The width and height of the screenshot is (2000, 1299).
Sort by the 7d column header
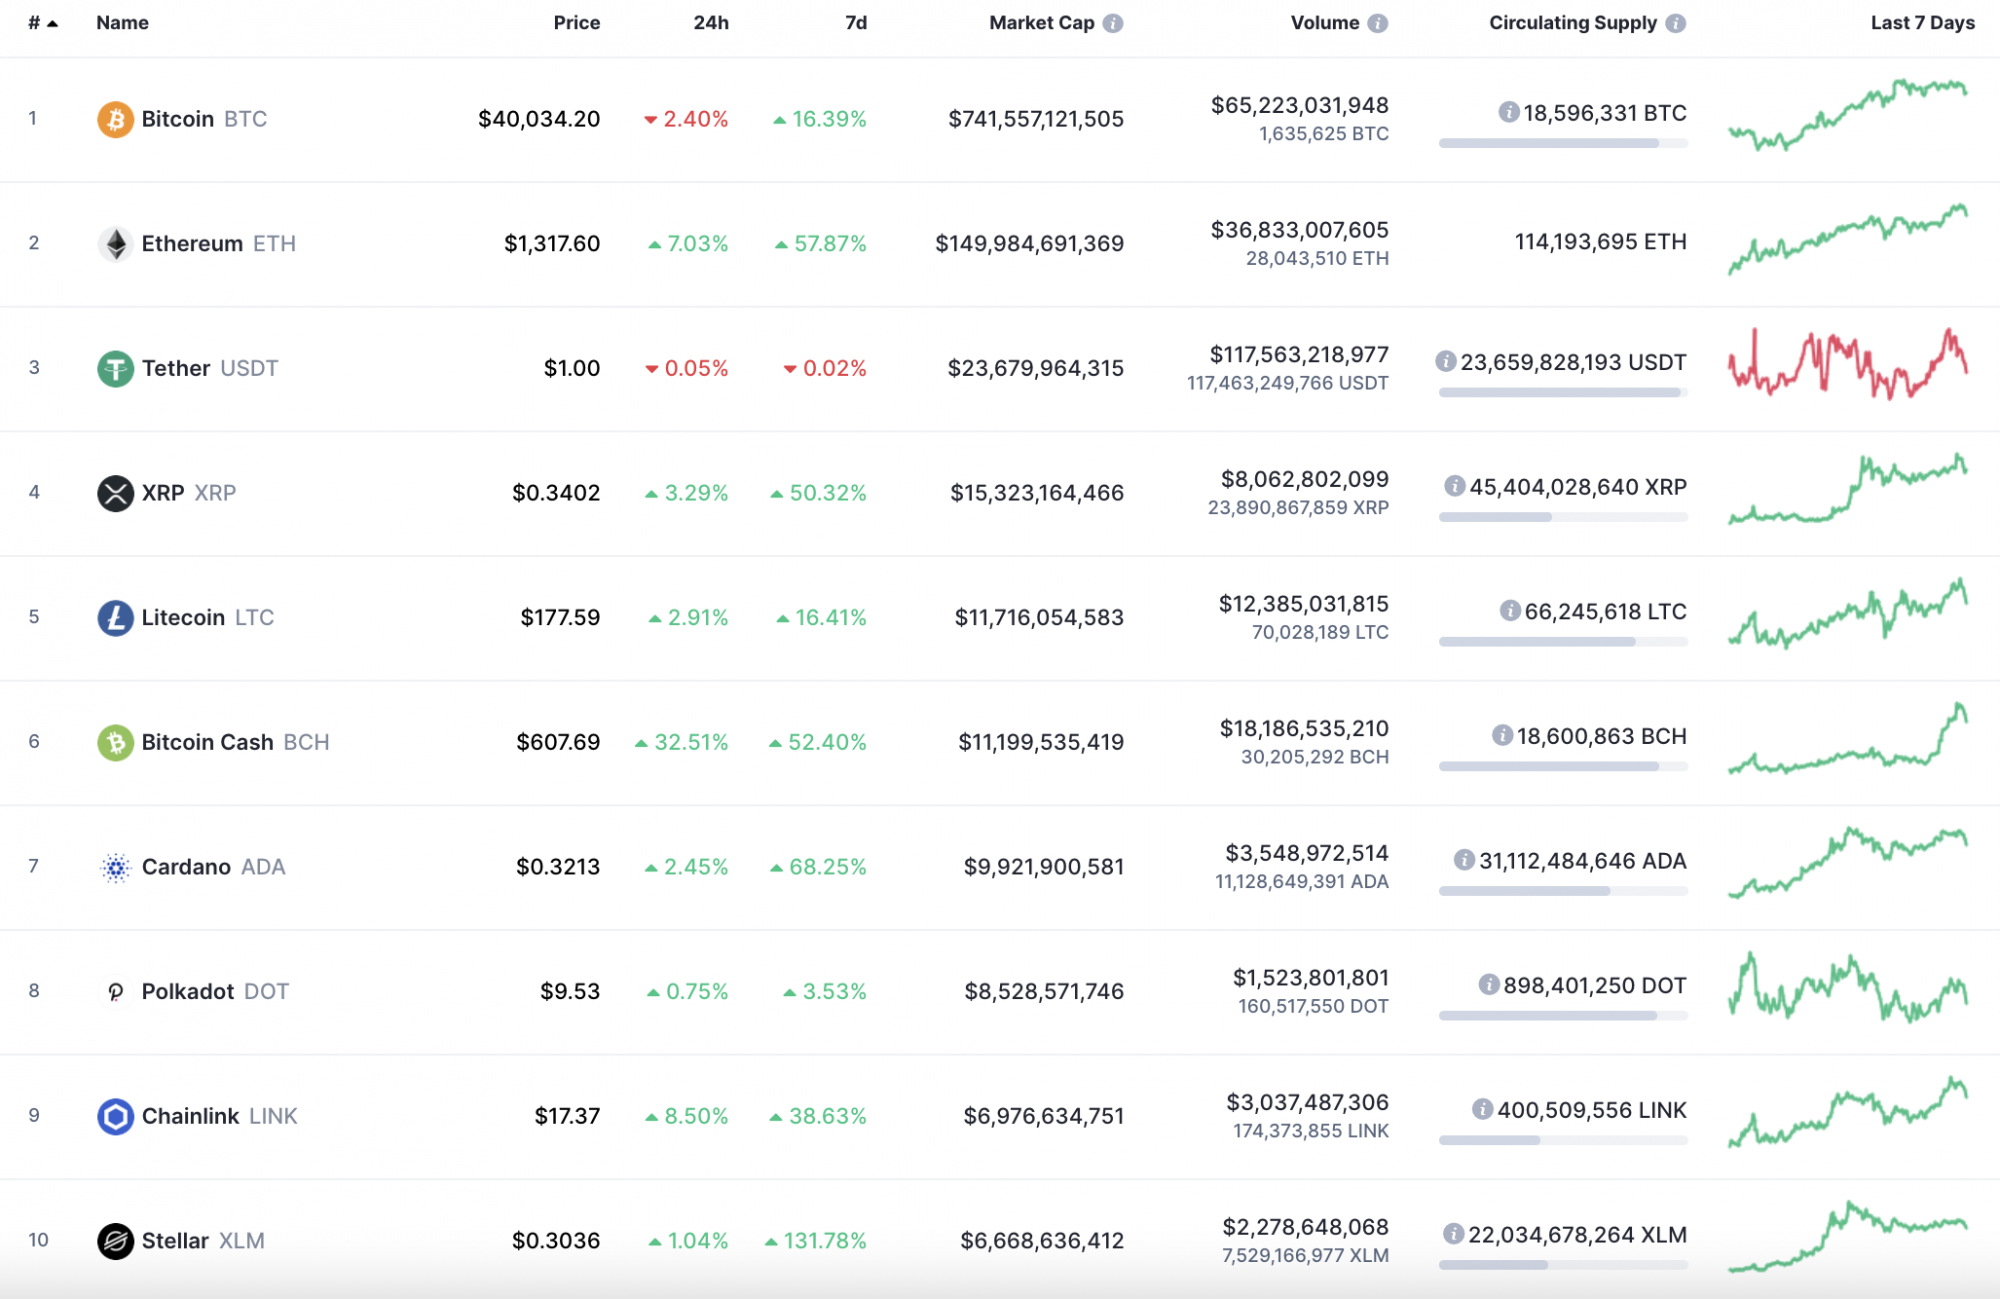857,22
